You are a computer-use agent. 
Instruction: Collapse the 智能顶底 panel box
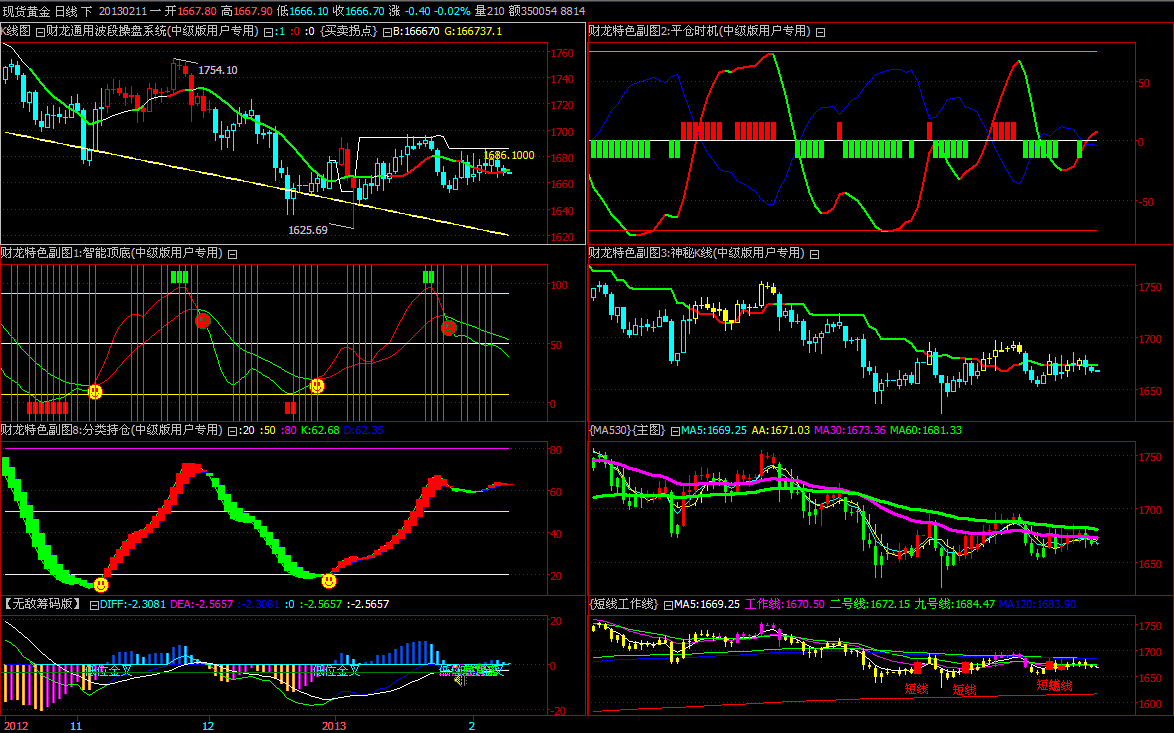pyautogui.click(x=232, y=254)
